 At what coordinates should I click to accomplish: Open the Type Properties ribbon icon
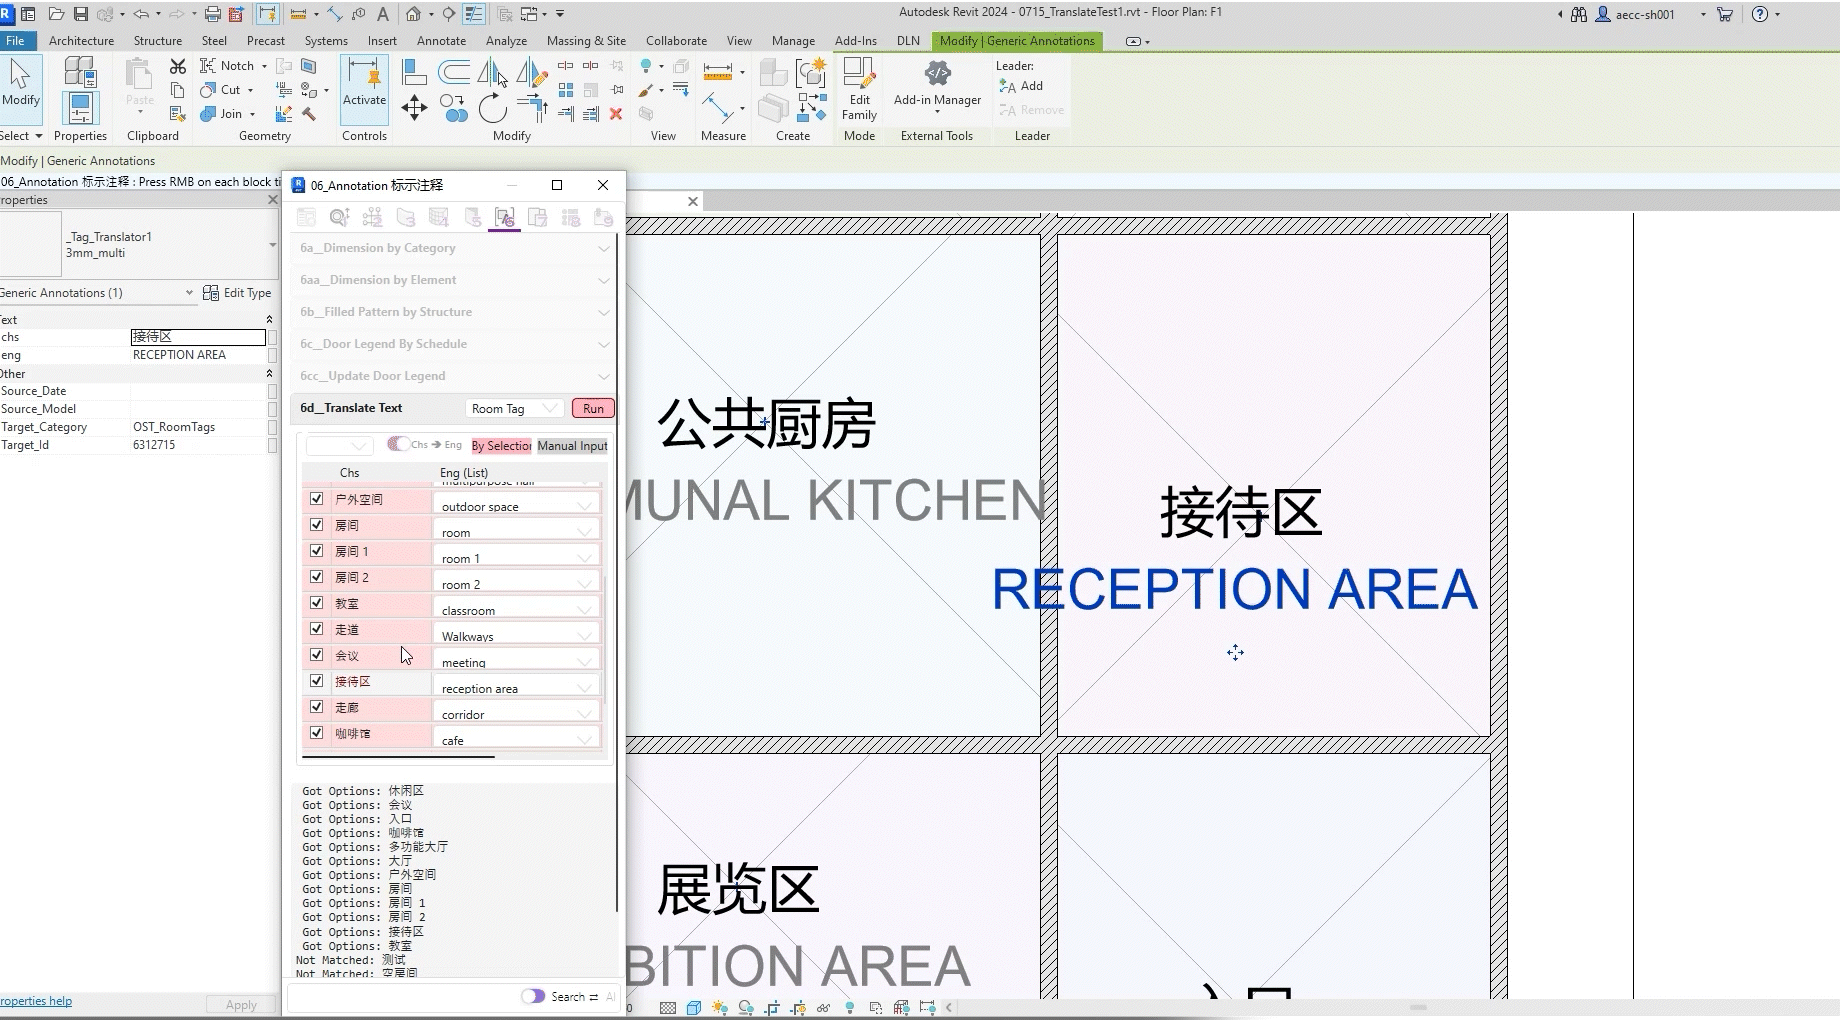coord(80,72)
